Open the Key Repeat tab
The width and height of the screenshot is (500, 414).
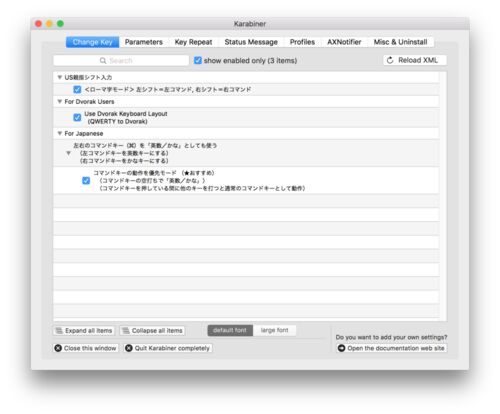pos(193,42)
